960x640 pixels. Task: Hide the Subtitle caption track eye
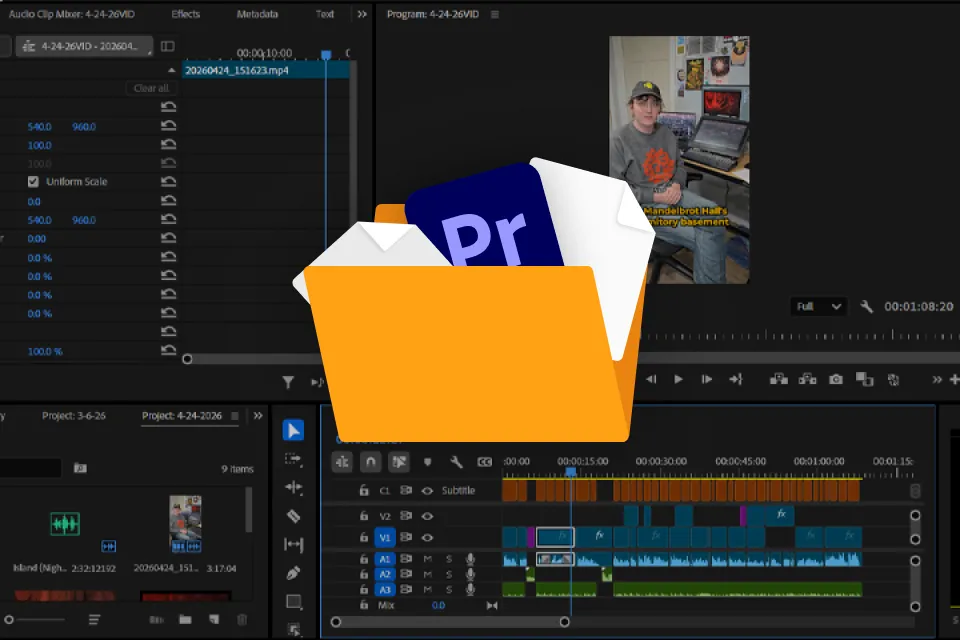[427, 491]
